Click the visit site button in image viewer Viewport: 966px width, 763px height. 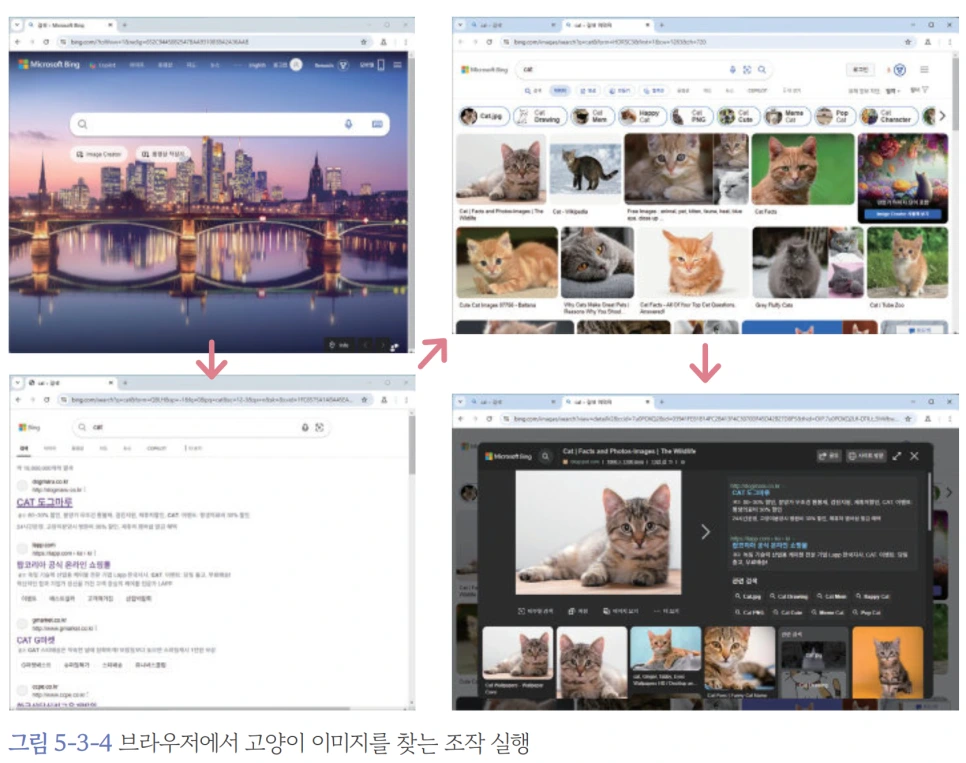point(866,456)
